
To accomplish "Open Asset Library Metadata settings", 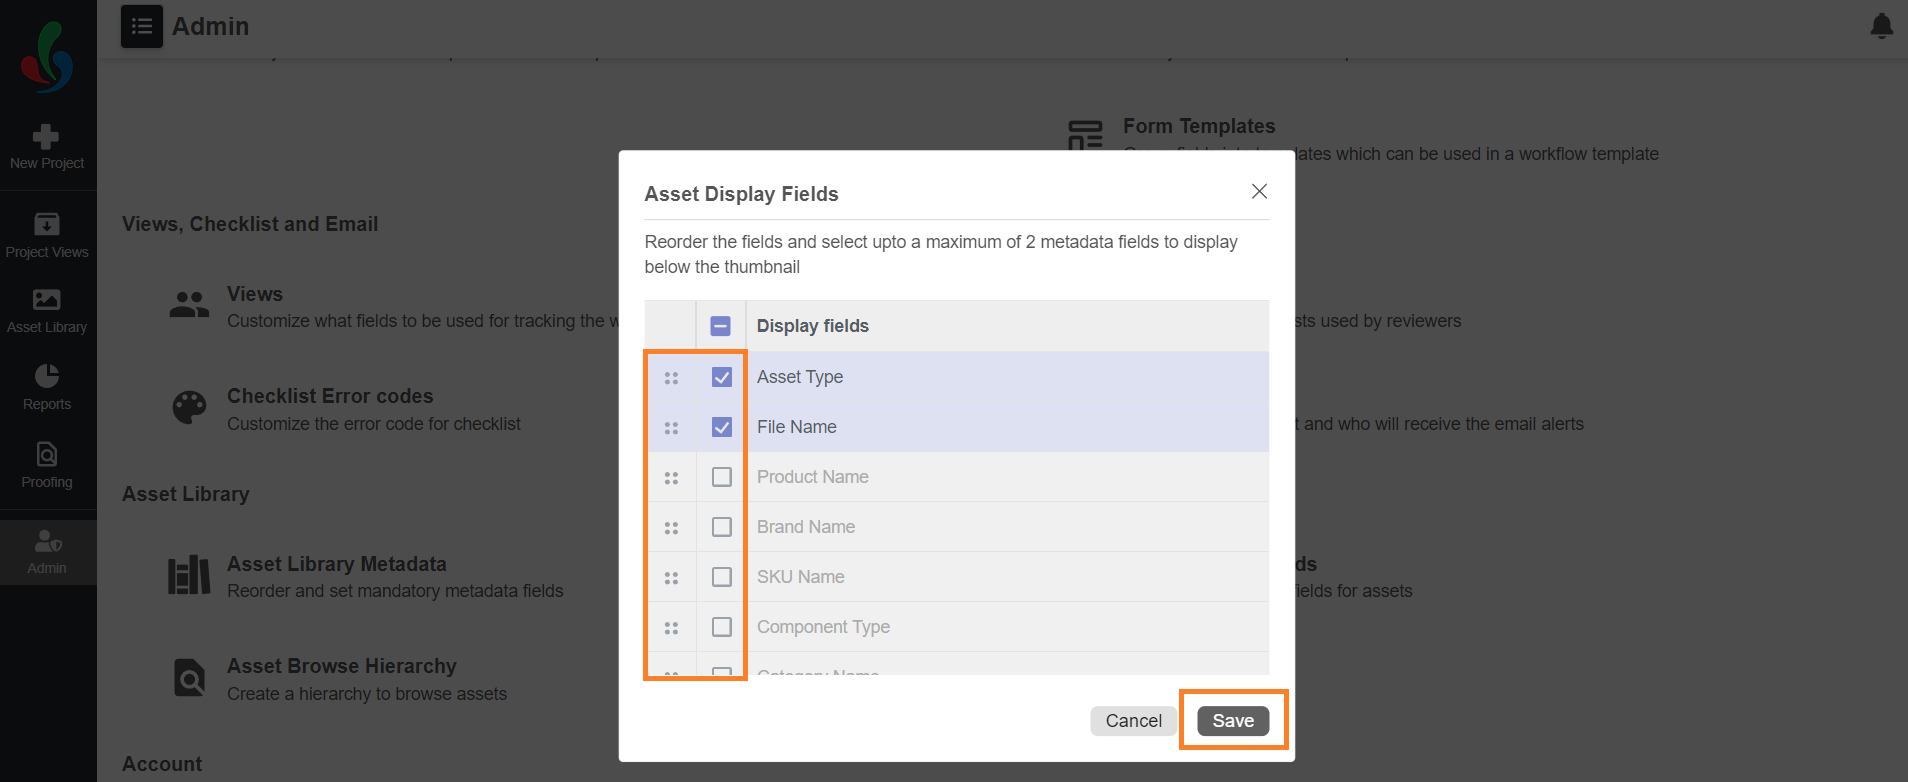I will point(337,564).
